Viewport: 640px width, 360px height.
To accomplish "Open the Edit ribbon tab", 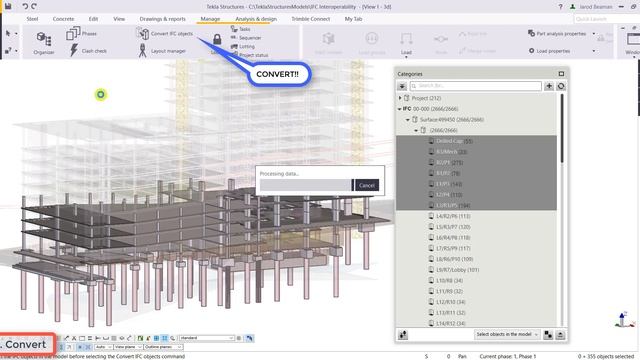I will click(x=93, y=19).
